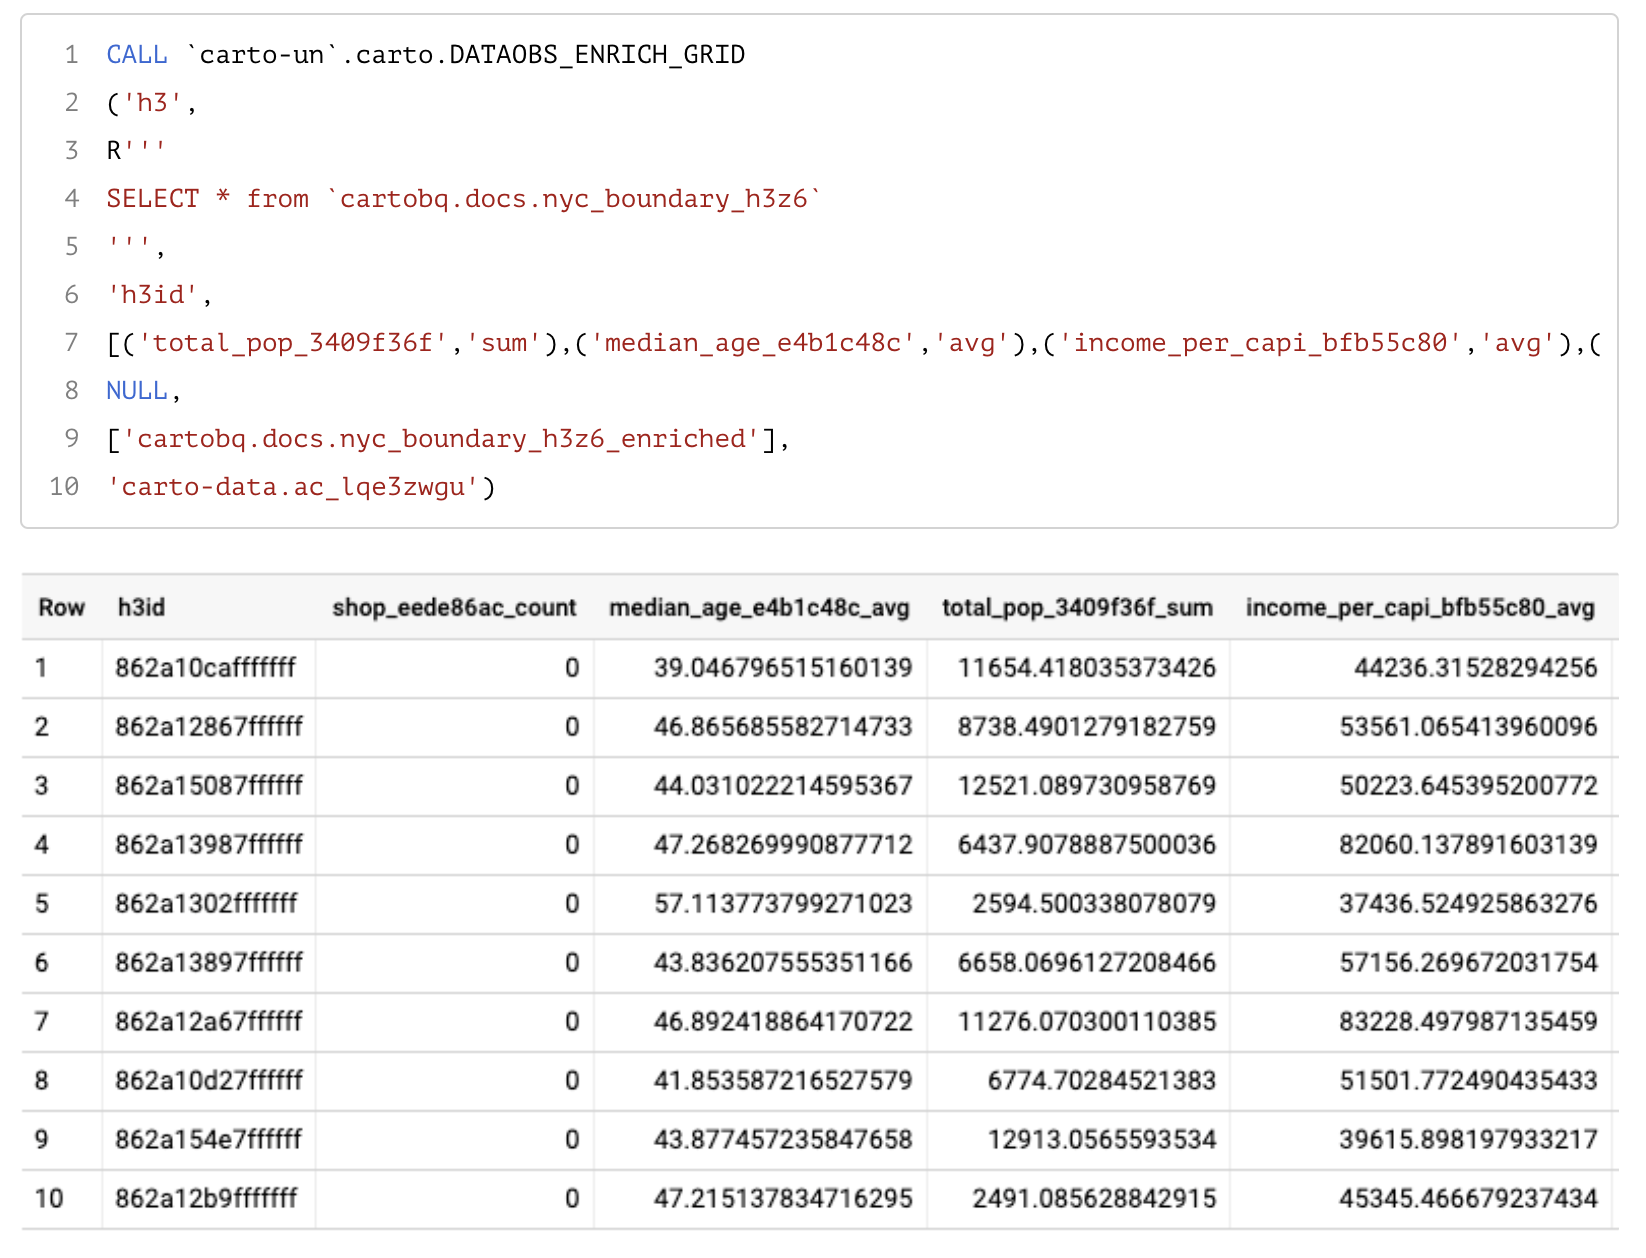This screenshot has width=1646, height=1258.
Task: Click income value 44236.31528294256
Action: coord(1476,667)
